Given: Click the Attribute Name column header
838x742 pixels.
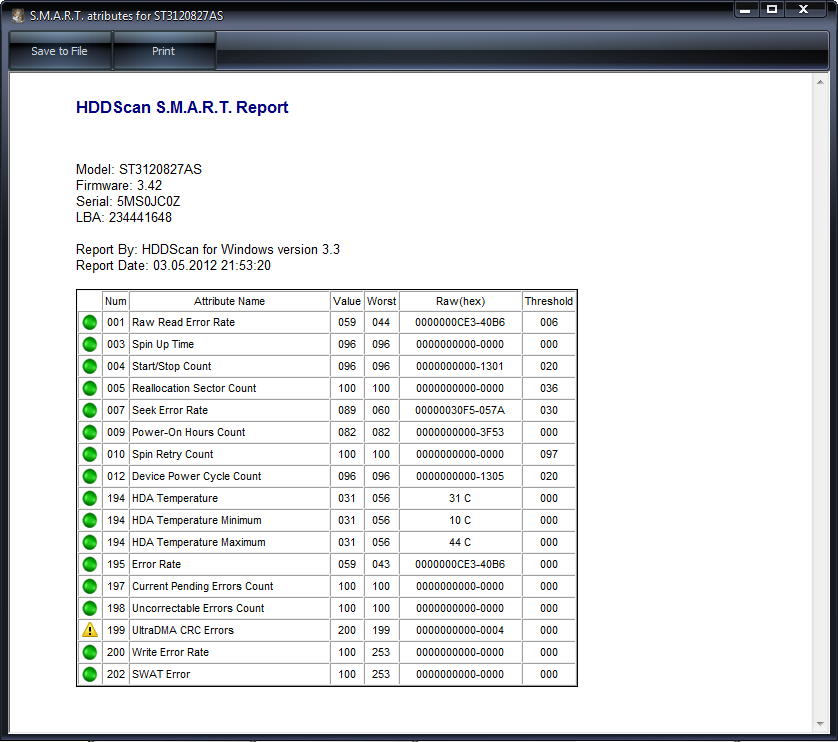Looking at the screenshot, I should 229,301.
